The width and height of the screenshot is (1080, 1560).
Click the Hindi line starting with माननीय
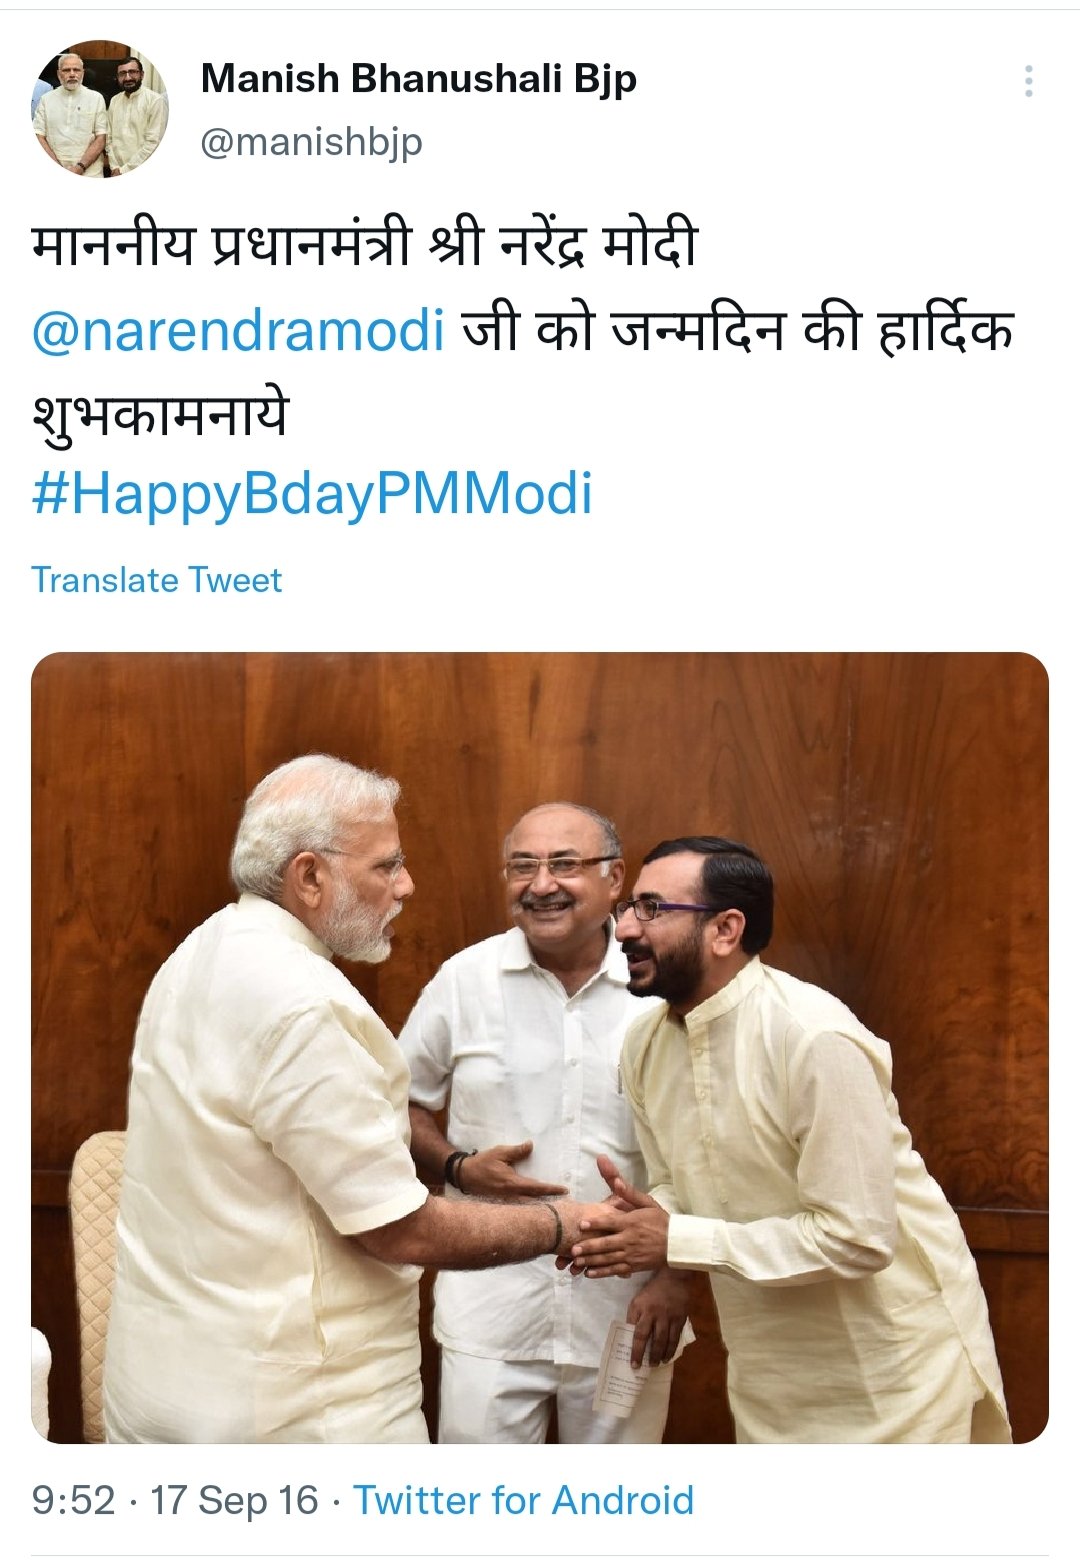click(x=364, y=248)
